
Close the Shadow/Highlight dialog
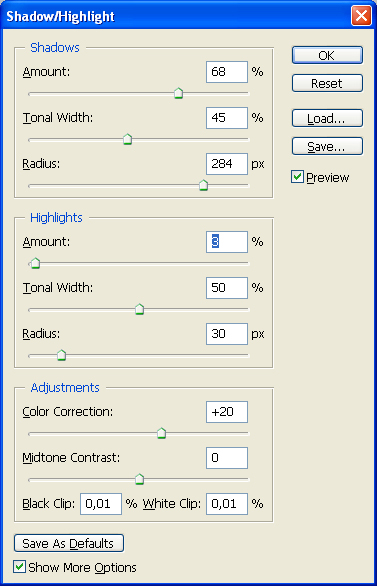(361, 16)
